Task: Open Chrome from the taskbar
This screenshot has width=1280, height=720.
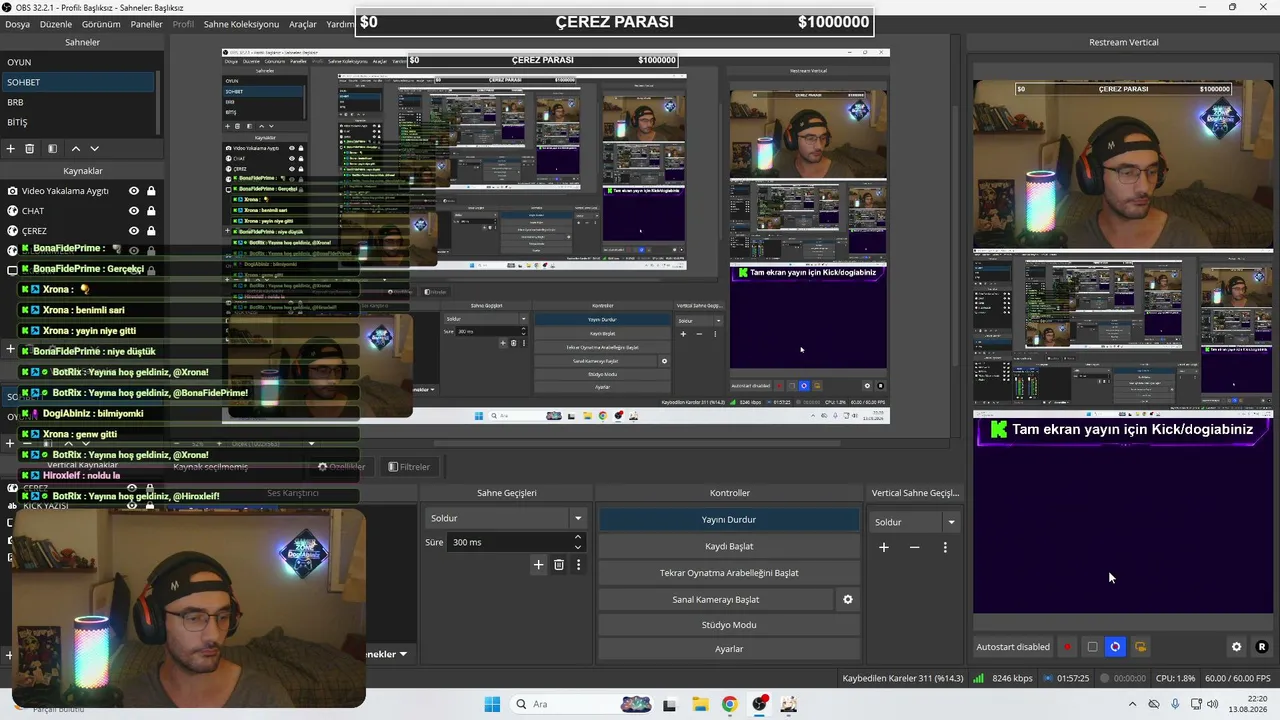Action: coord(729,704)
